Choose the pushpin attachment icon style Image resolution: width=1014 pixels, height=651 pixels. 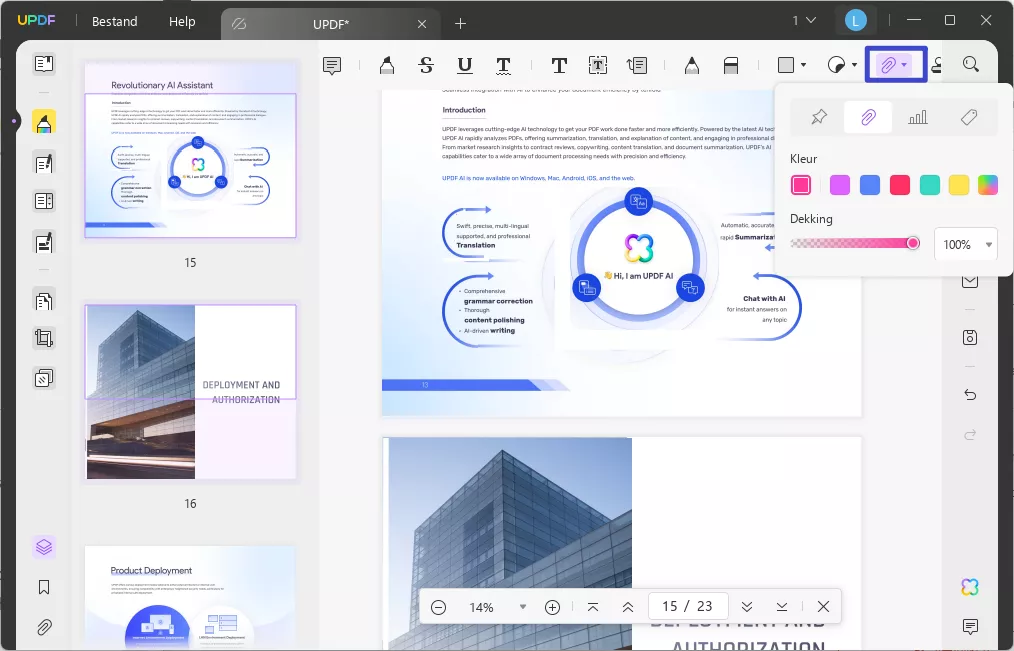coord(819,117)
